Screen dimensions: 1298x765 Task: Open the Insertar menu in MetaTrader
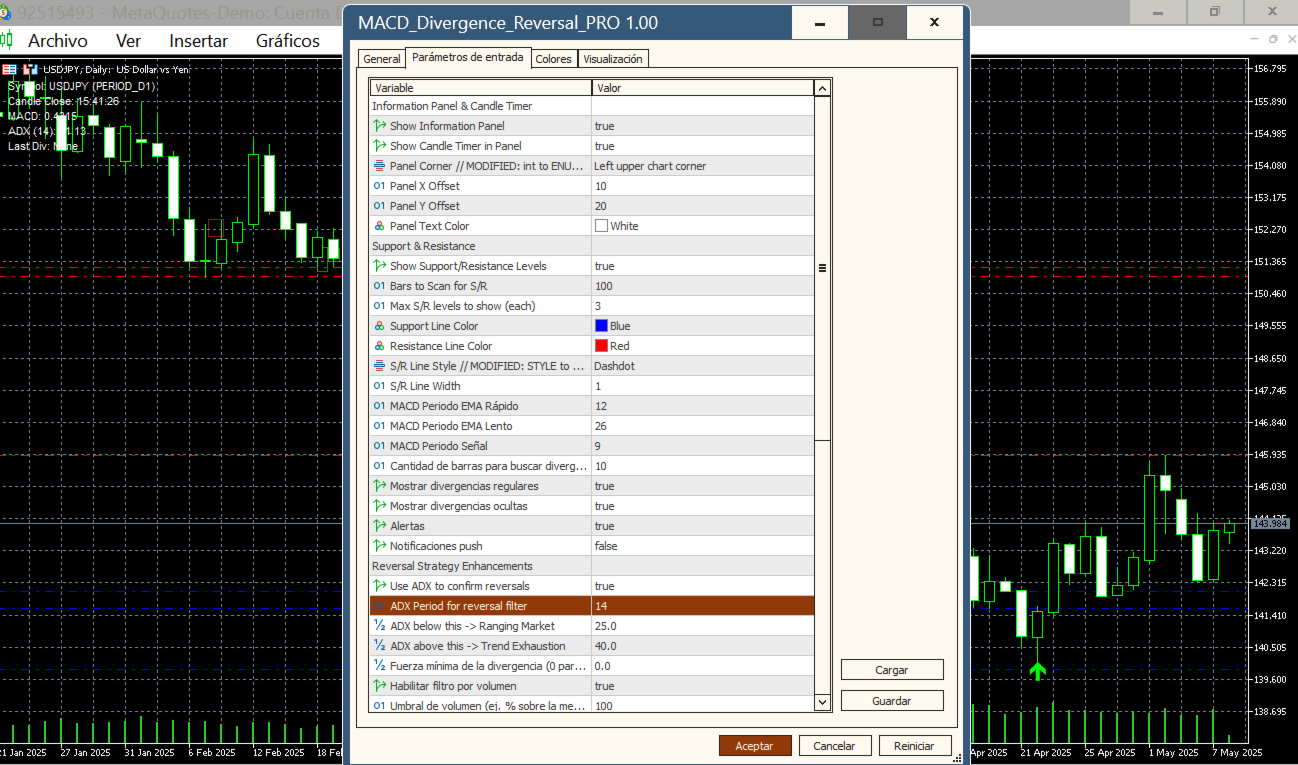tap(198, 41)
